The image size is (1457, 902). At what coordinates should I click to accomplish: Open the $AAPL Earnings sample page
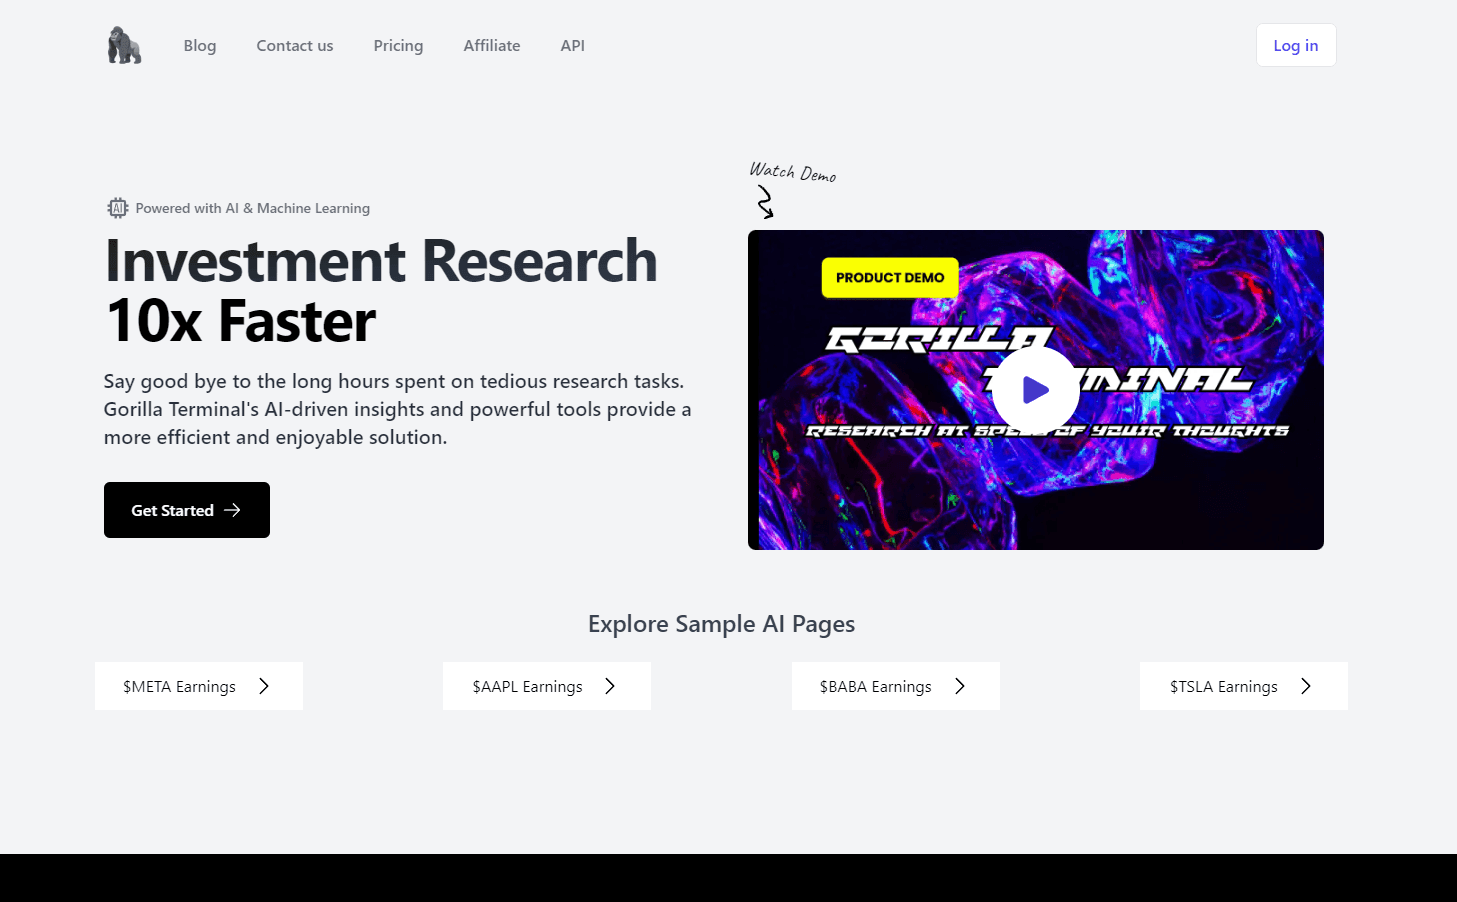(547, 686)
